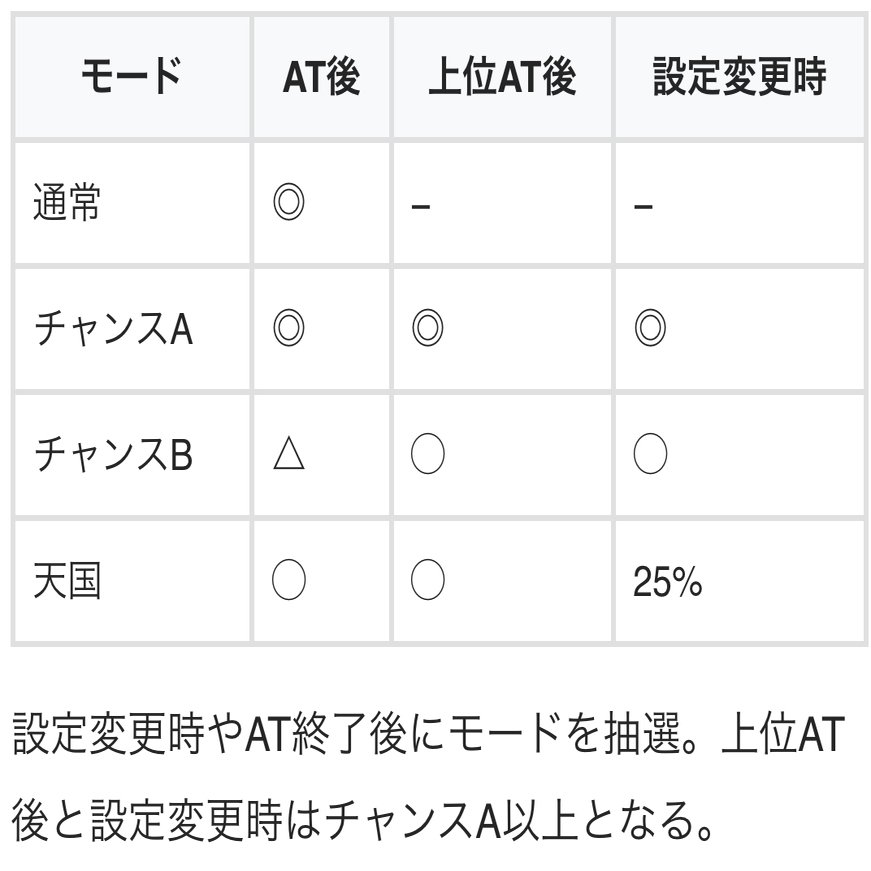Select the モード column header
The height and width of the screenshot is (871, 871).
tap(132, 77)
